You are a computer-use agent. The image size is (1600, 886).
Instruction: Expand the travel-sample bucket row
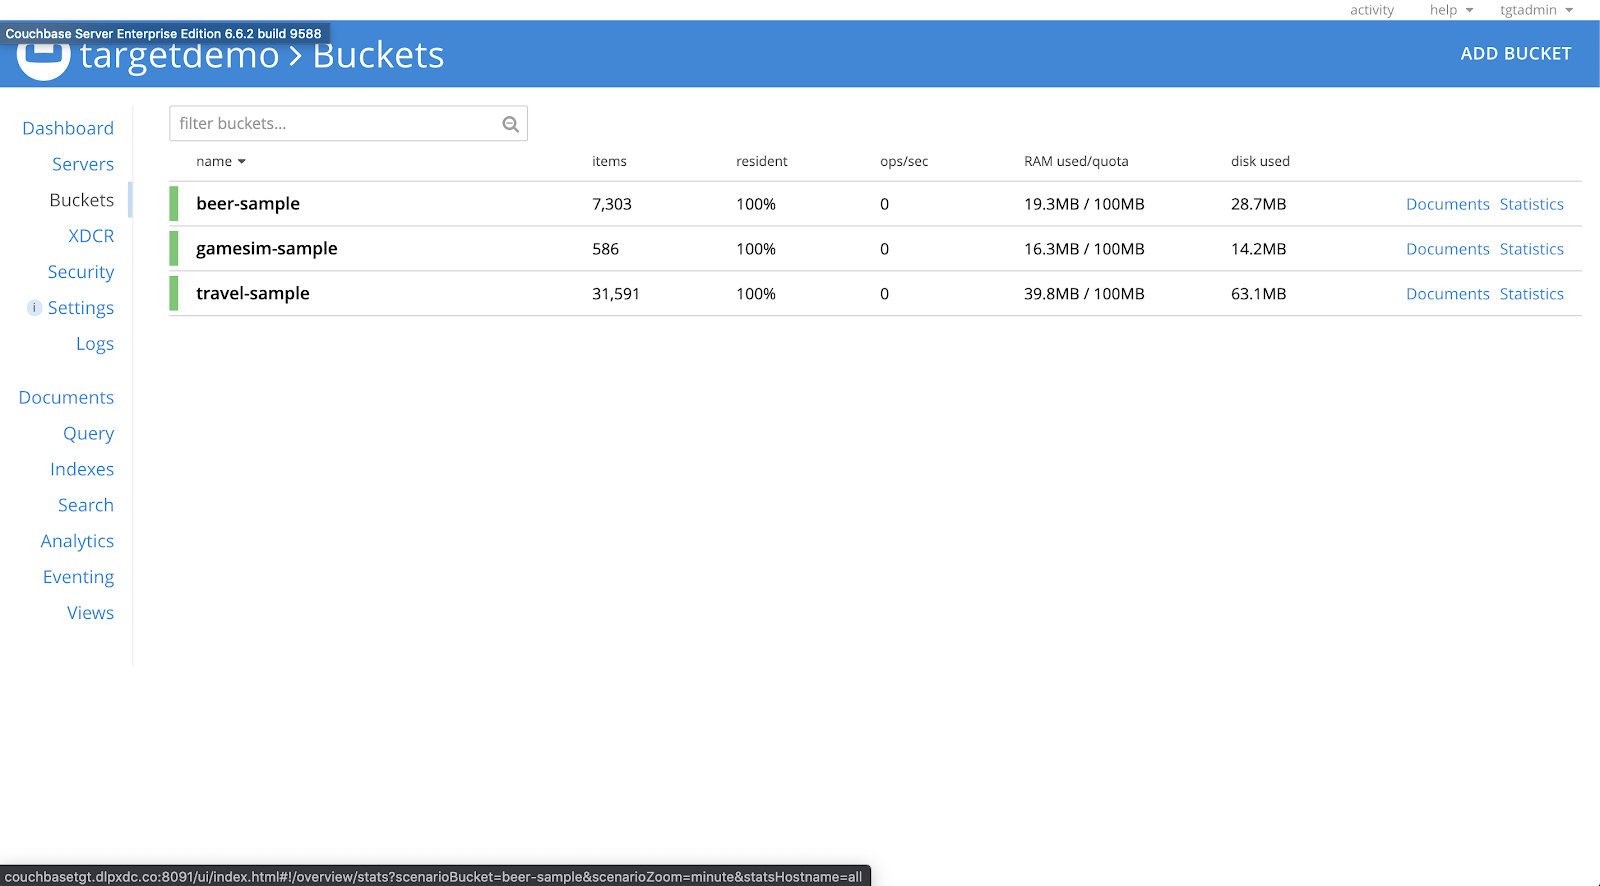[x=253, y=294]
